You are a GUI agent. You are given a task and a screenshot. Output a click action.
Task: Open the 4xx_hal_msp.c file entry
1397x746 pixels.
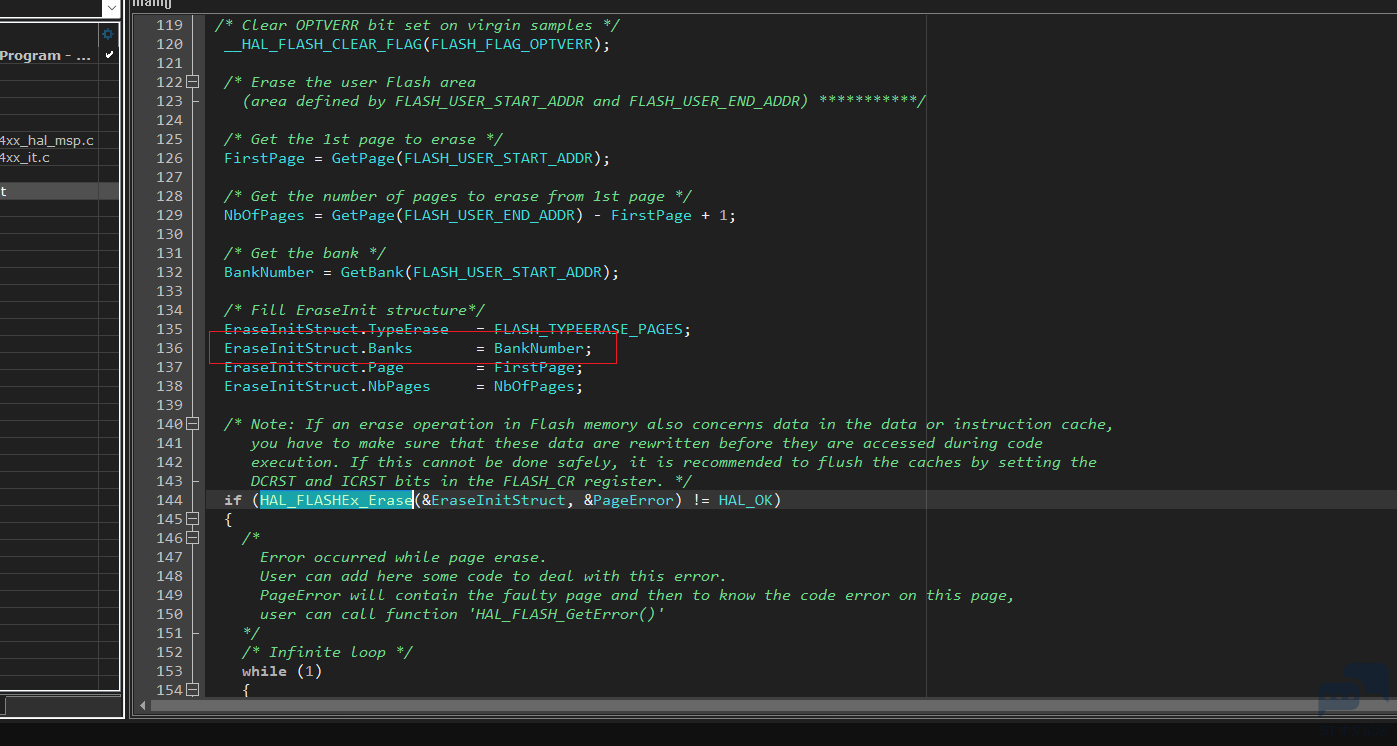[x=45, y=140]
